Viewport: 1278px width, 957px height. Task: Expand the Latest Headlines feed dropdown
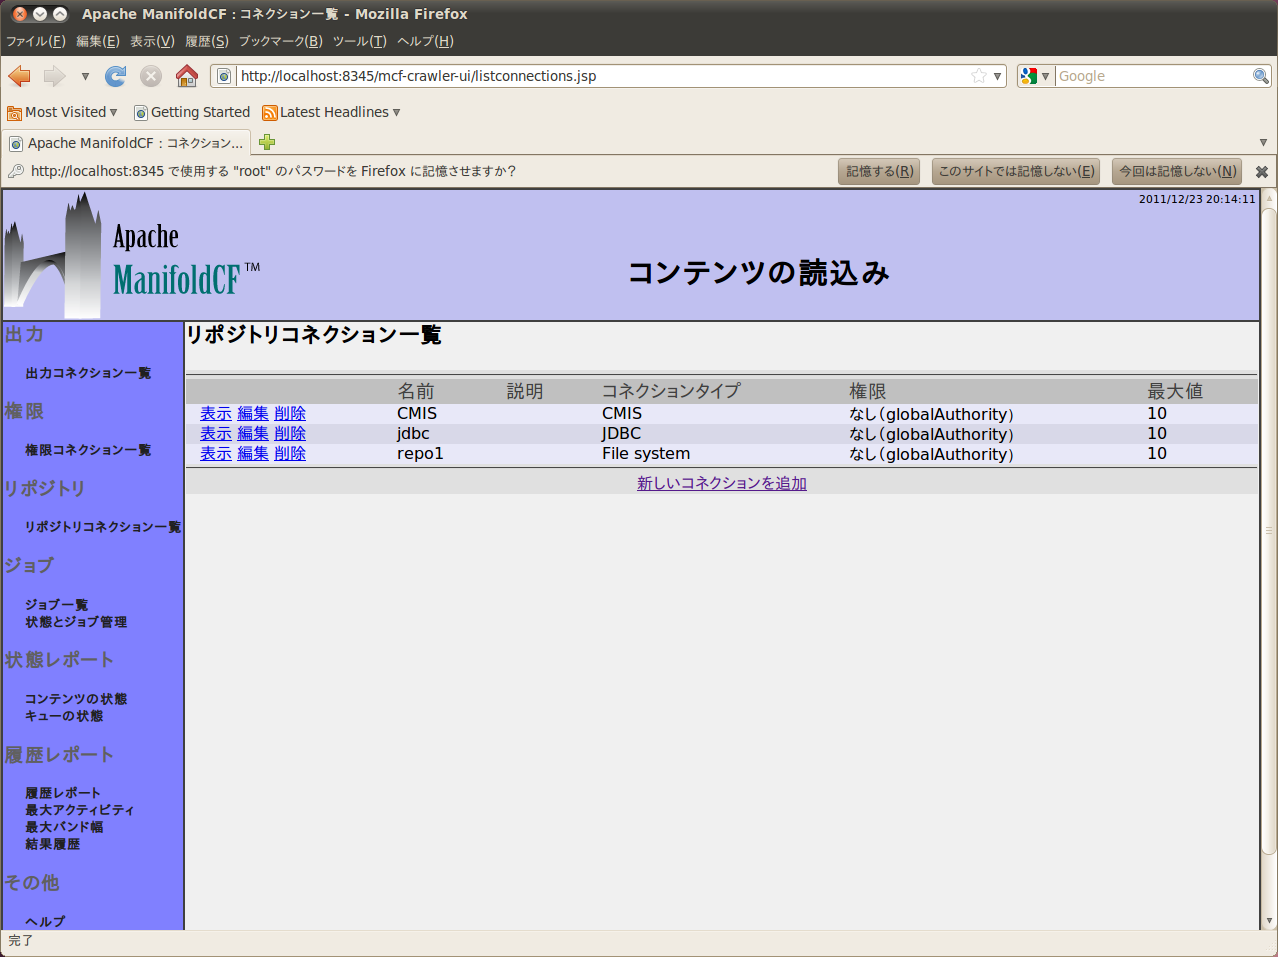click(331, 112)
